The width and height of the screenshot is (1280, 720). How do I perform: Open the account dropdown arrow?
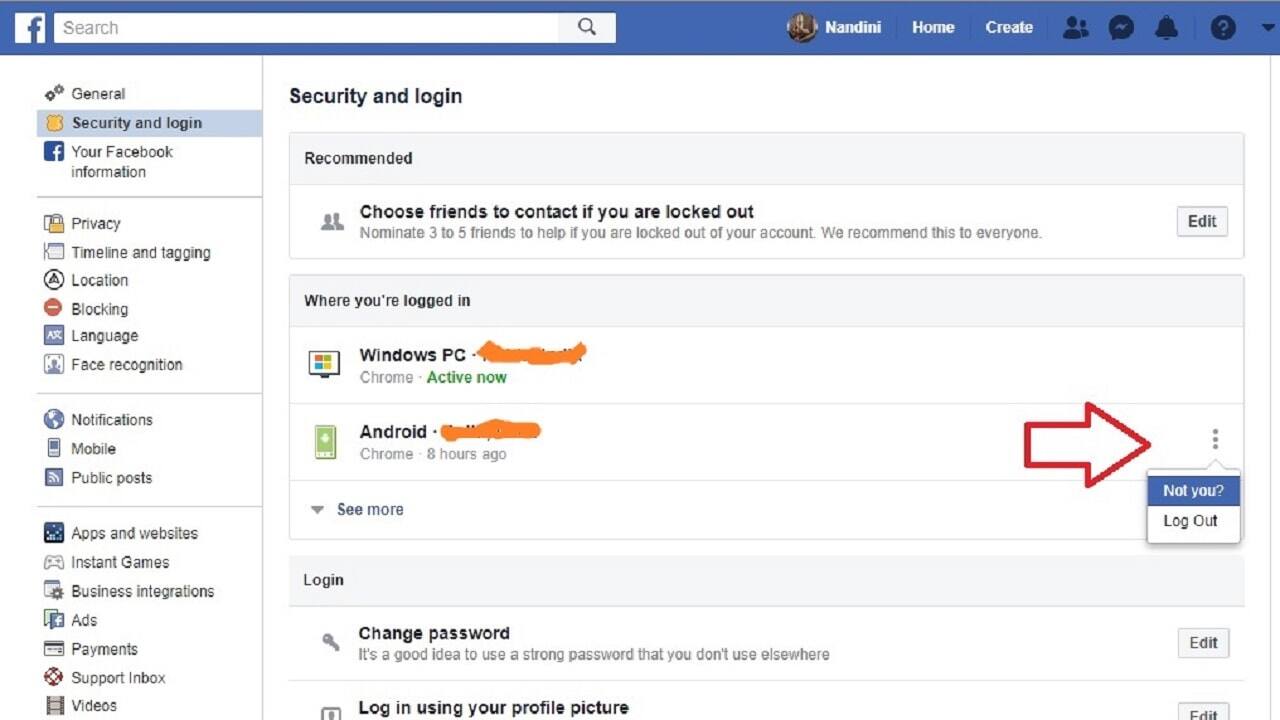(1268, 28)
